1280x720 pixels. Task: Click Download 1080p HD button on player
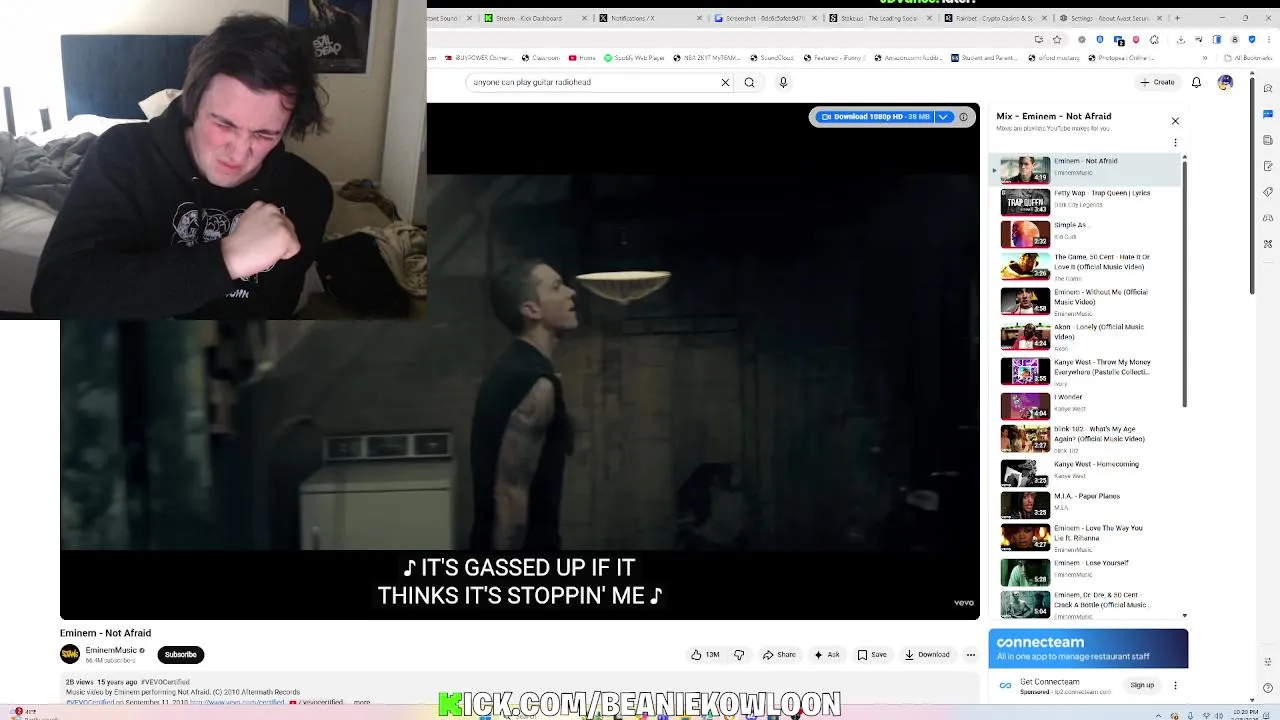tap(876, 117)
